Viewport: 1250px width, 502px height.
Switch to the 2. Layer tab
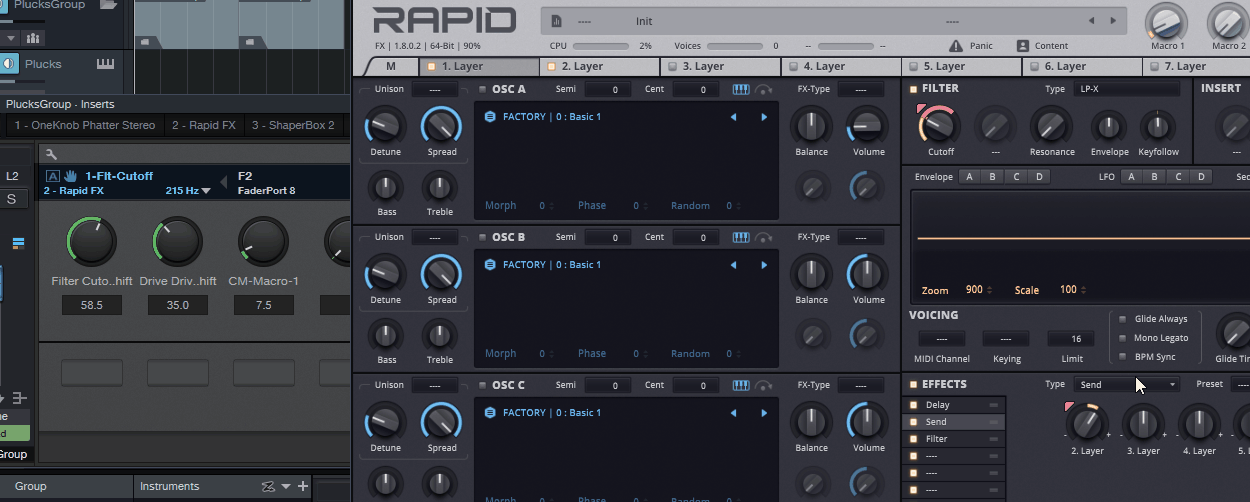[601, 66]
